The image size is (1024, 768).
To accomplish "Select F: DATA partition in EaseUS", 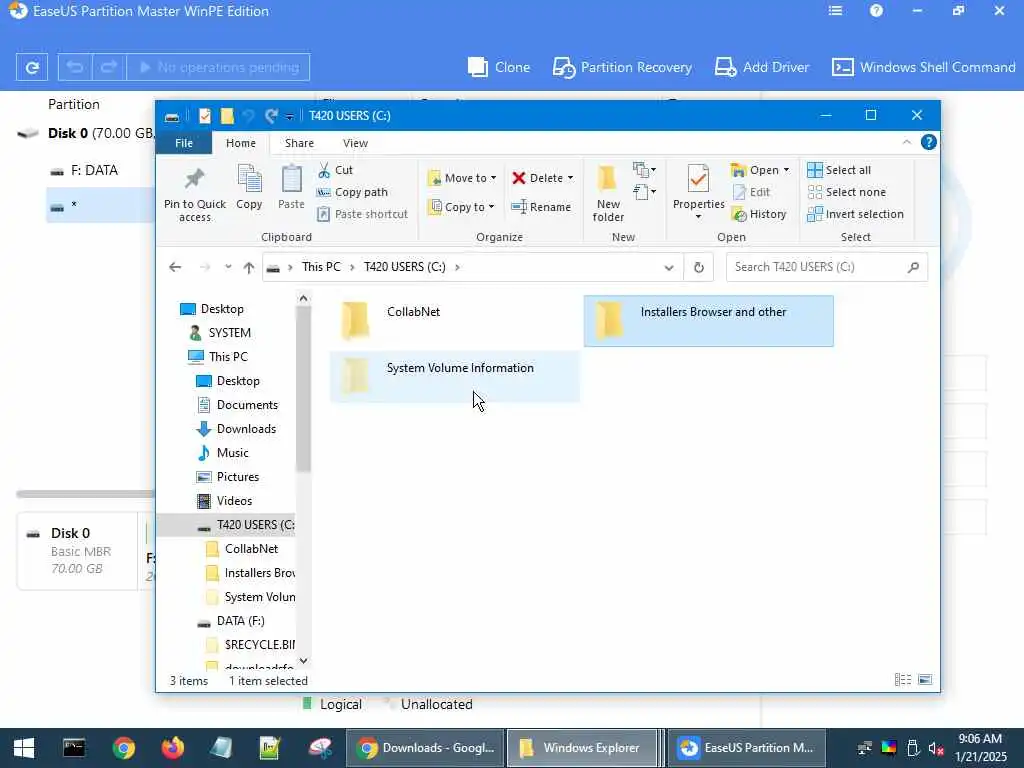I will pos(94,170).
